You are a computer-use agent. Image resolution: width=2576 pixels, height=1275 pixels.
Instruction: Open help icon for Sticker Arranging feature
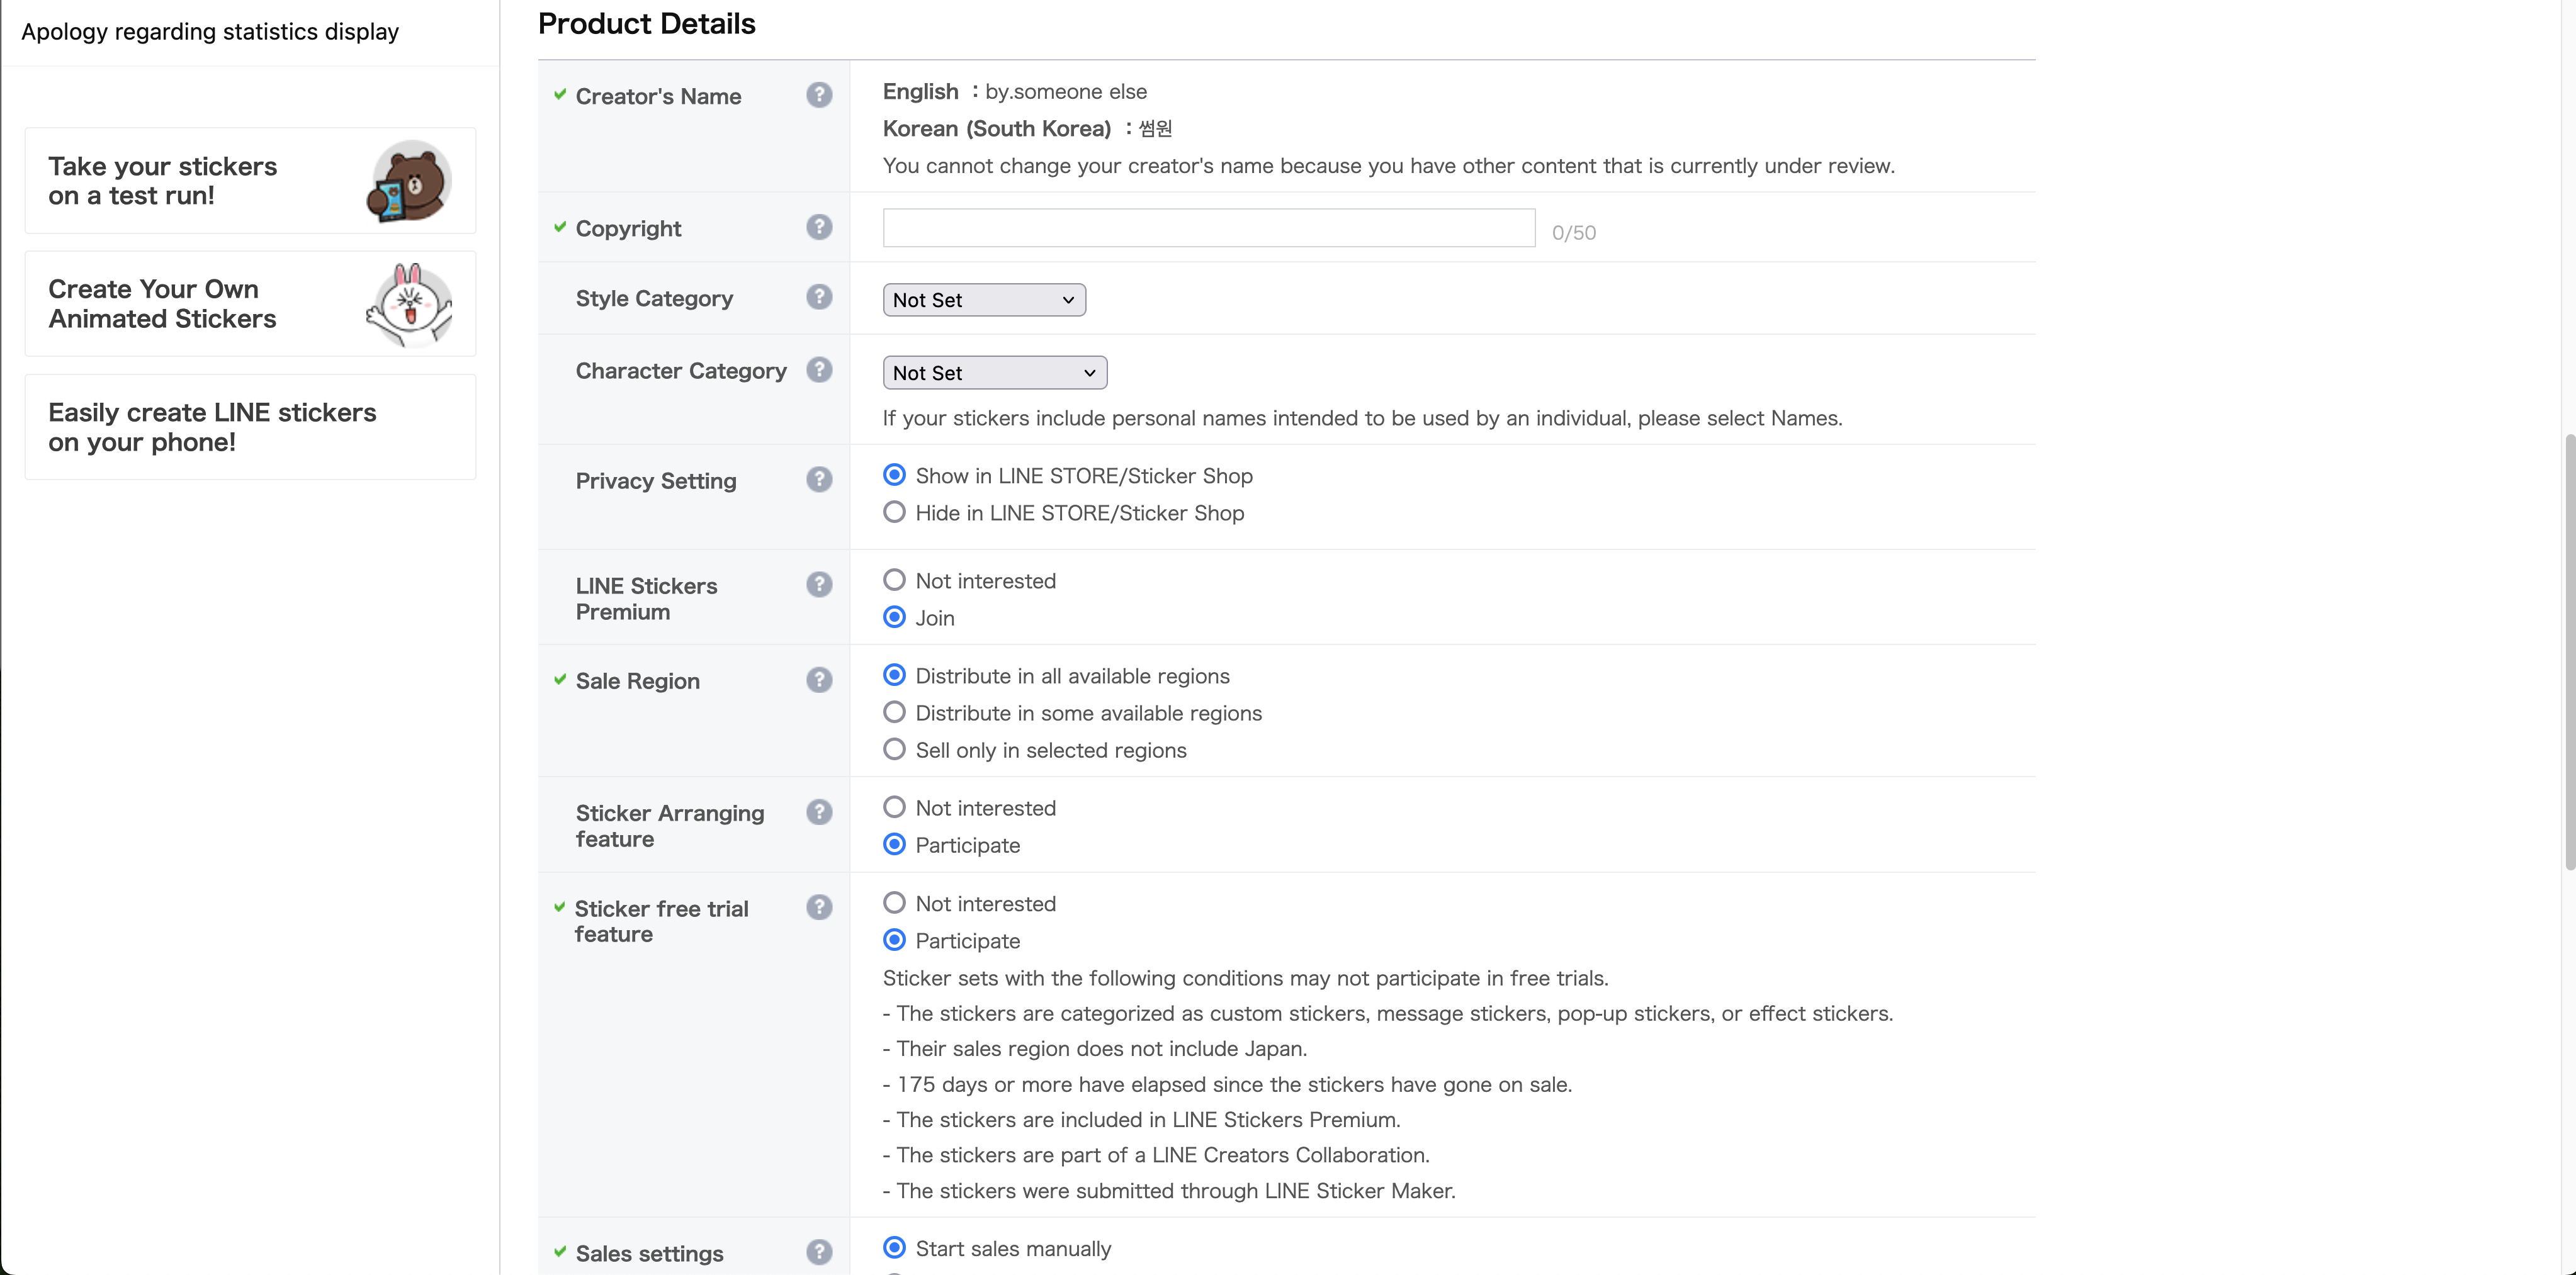coord(819,812)
